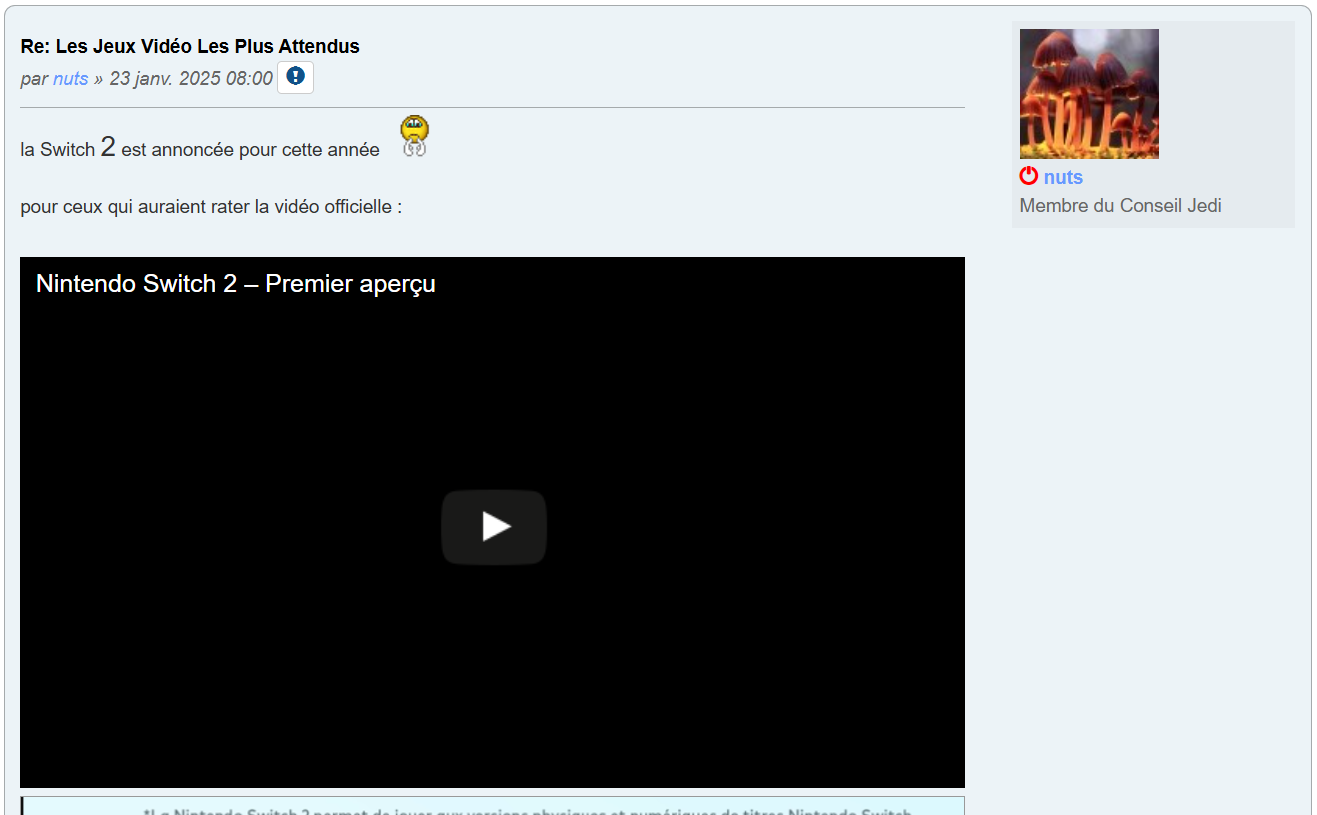Click the report post exclamation icon

tap(295, 77)
